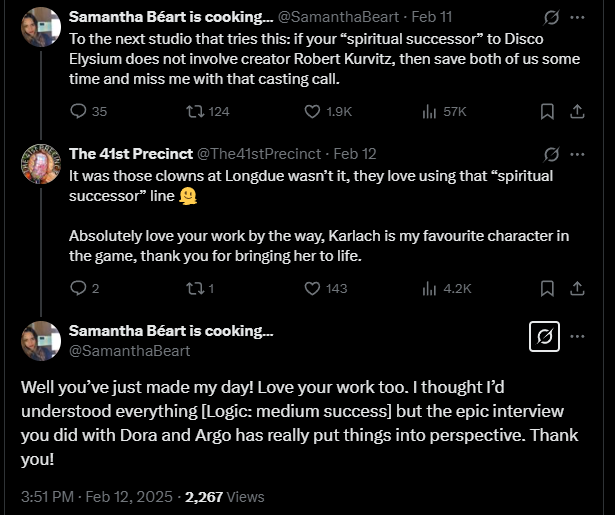615x515 pixels.
Task: Open The 41st Precinct's avatar picture
Action: tap(41, 164)
